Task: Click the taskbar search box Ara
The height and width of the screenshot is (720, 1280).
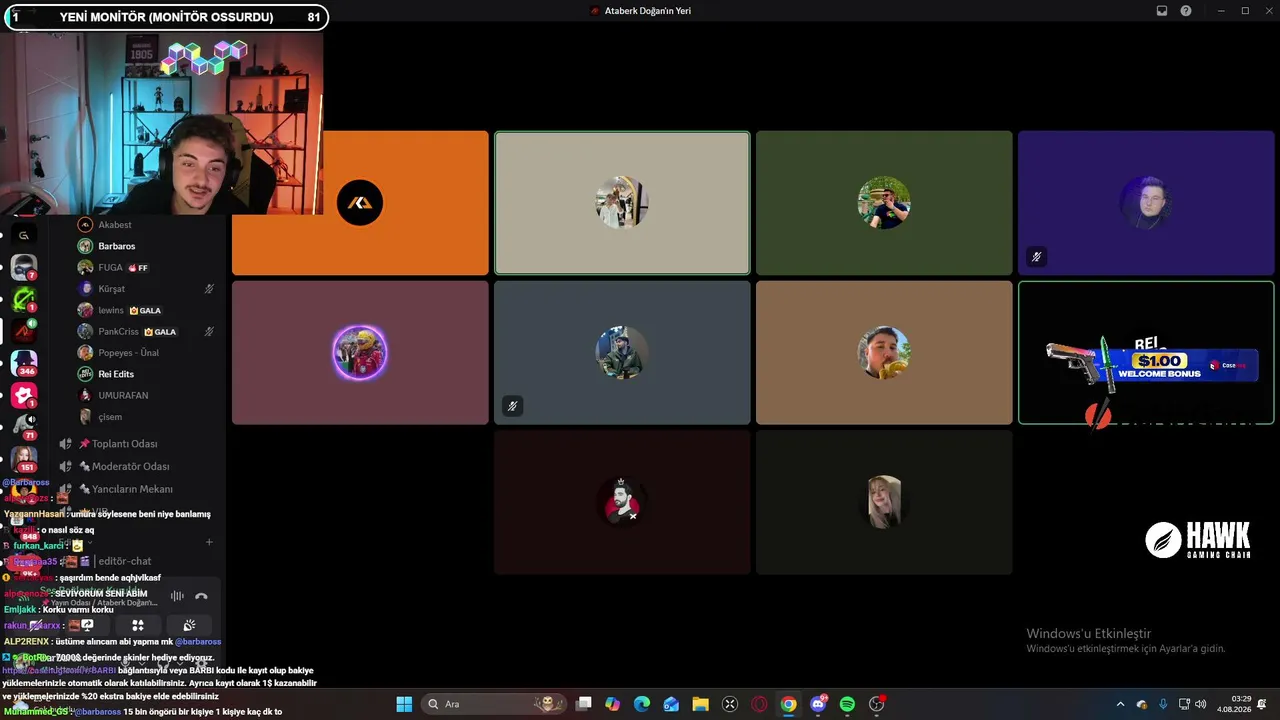Action: tap(492, 704)
